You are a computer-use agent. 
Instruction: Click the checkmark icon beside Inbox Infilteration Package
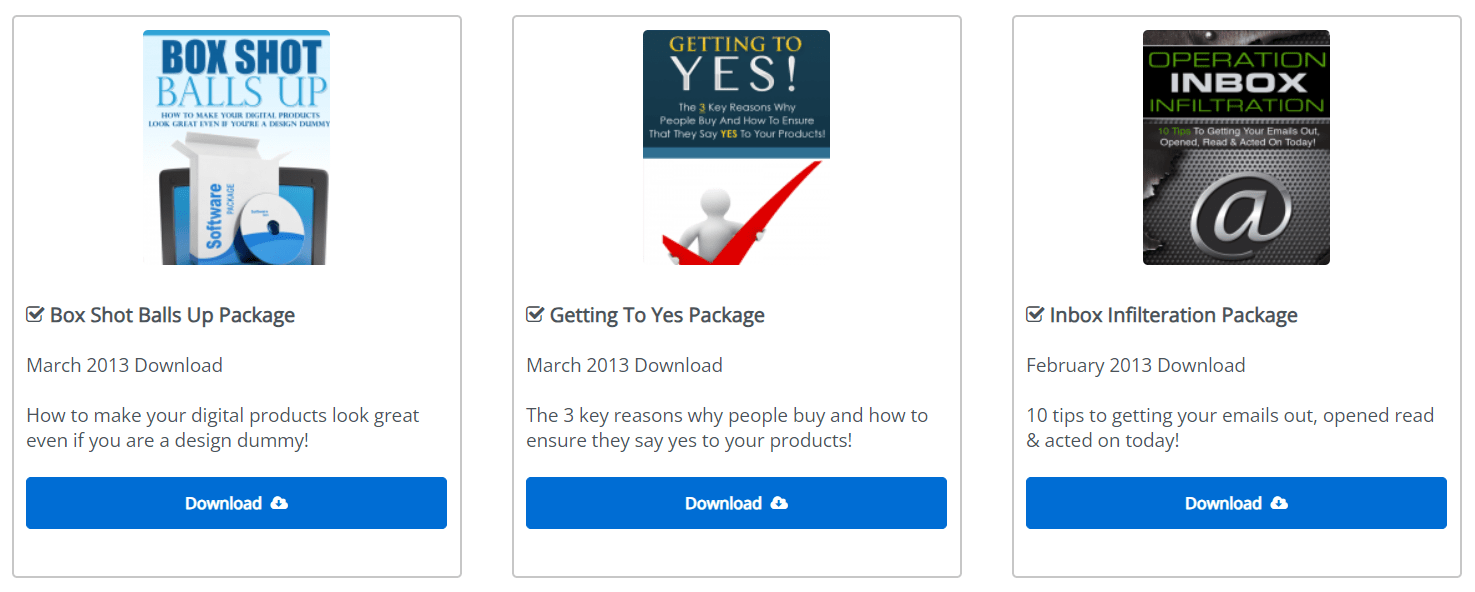click(x=1035, y=315)
